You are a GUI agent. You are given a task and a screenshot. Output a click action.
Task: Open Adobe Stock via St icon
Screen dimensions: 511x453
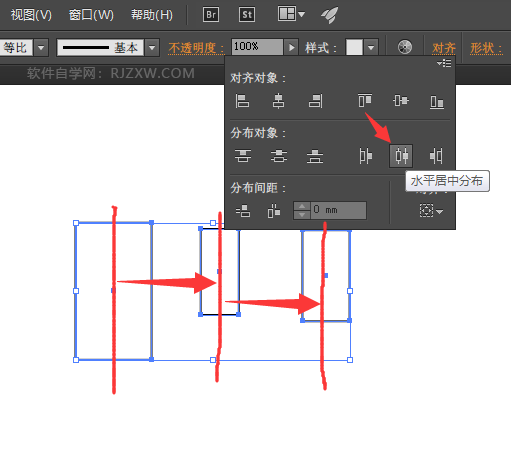(x=247, y=15)
